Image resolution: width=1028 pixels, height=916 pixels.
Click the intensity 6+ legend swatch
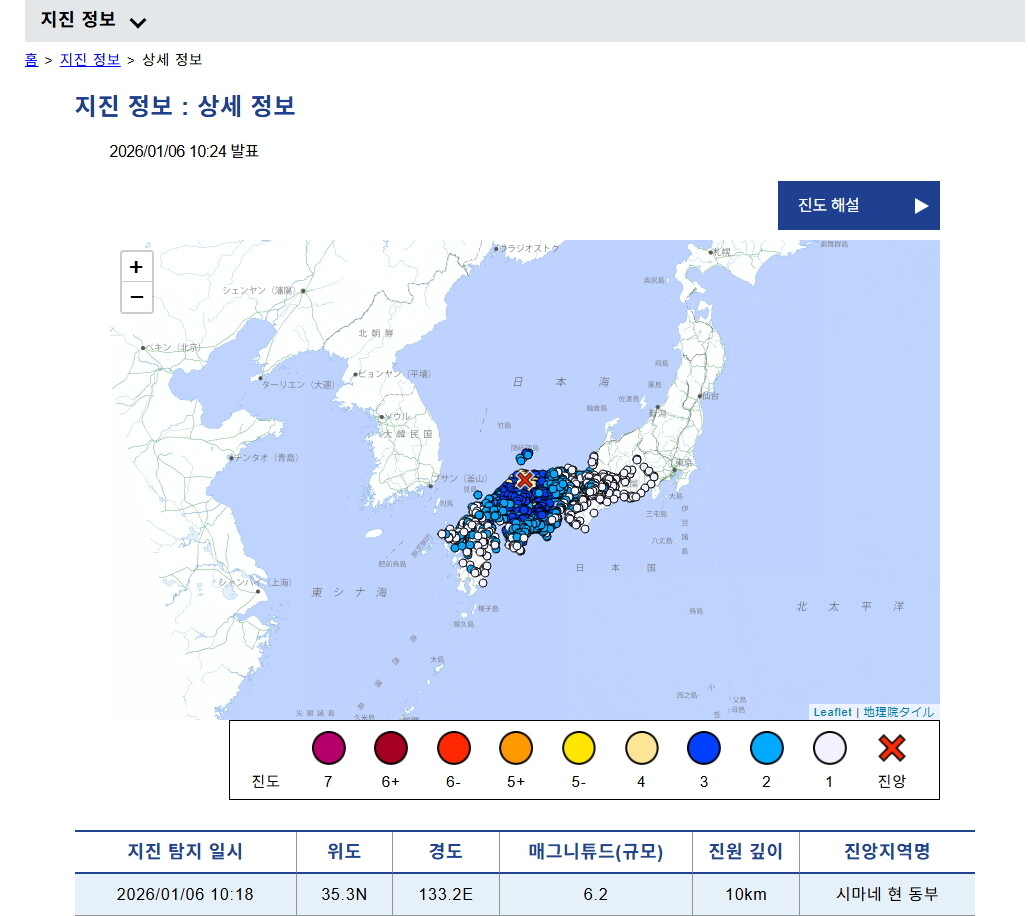[x=391, y=747]
